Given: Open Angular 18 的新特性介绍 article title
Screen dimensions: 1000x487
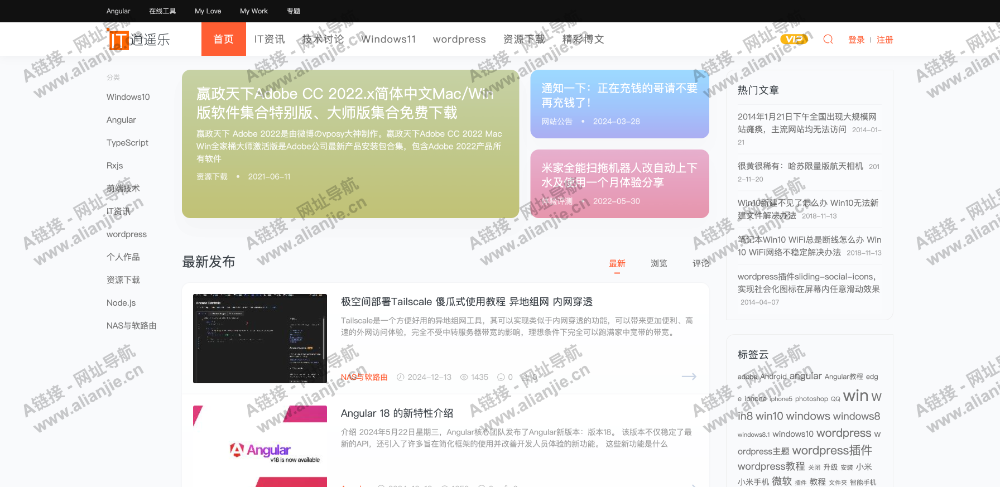Looking at the screenshot, I should pos(397,413).
